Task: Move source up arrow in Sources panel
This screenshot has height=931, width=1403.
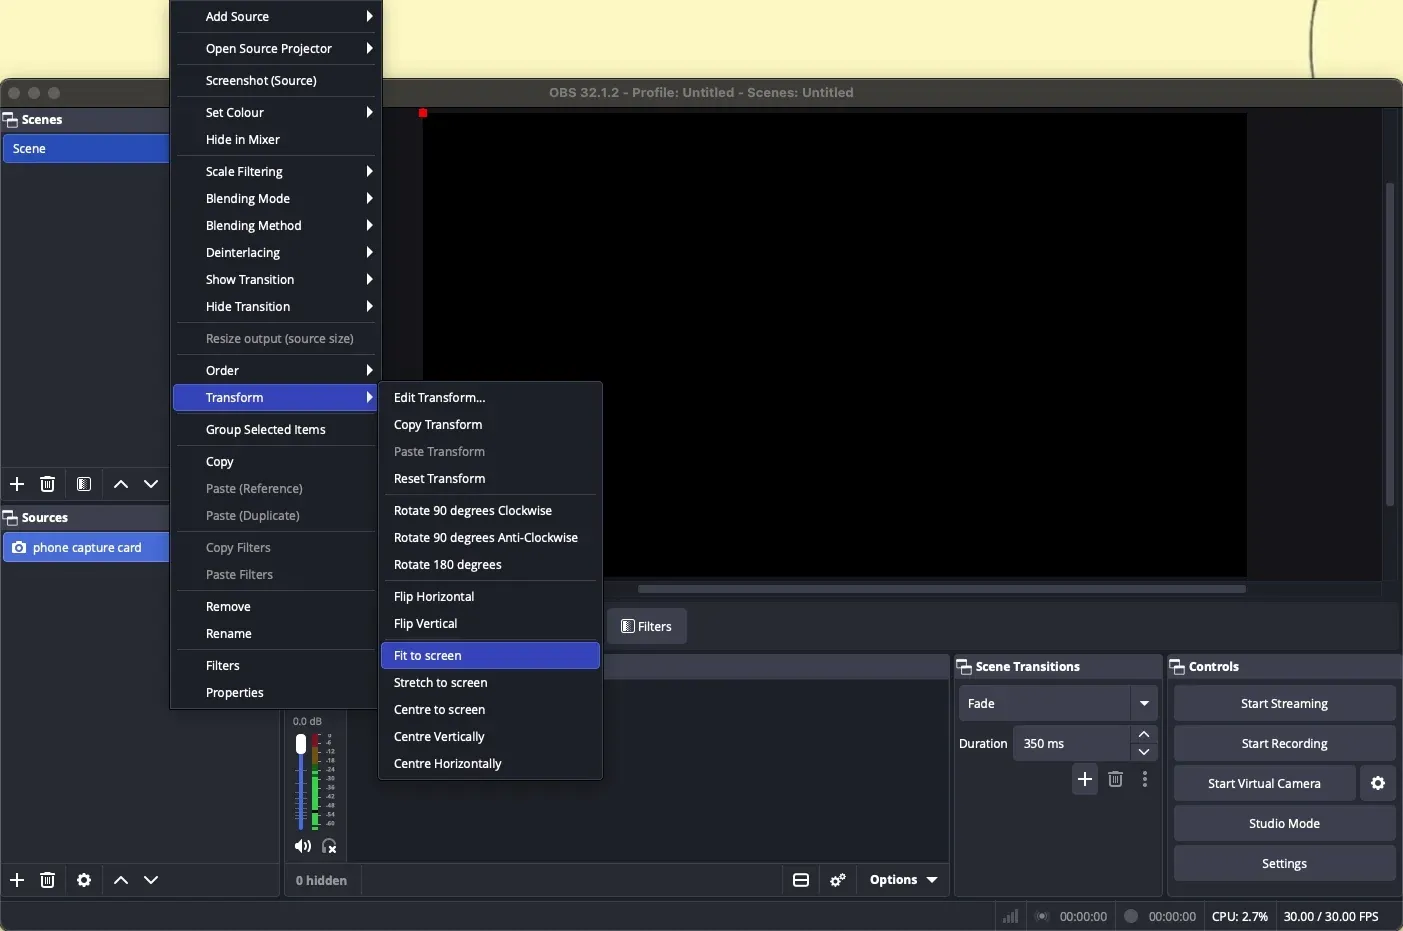Action: (x=120, y=881)
